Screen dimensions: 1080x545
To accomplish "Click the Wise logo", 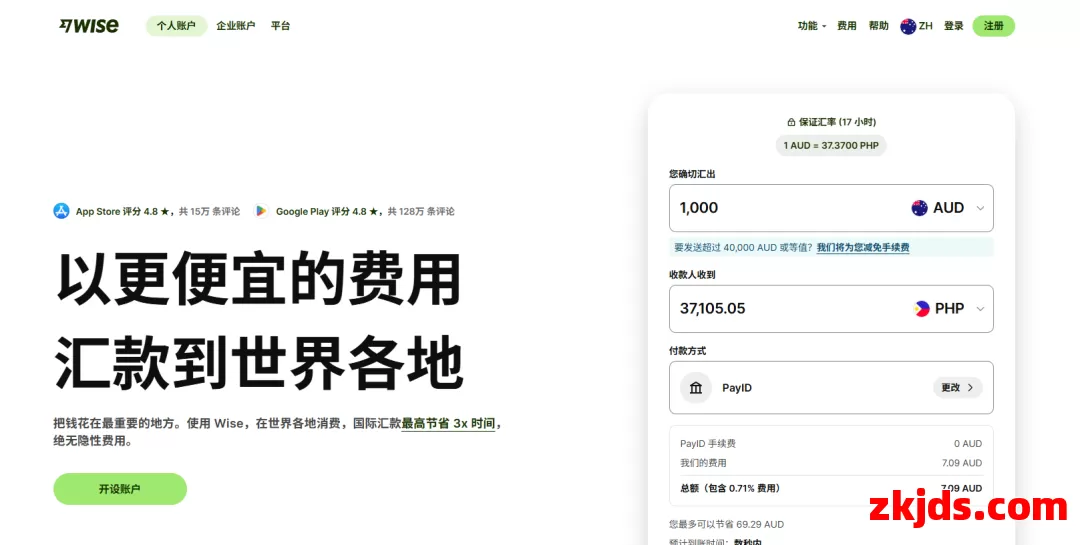I will coord(89,25).
